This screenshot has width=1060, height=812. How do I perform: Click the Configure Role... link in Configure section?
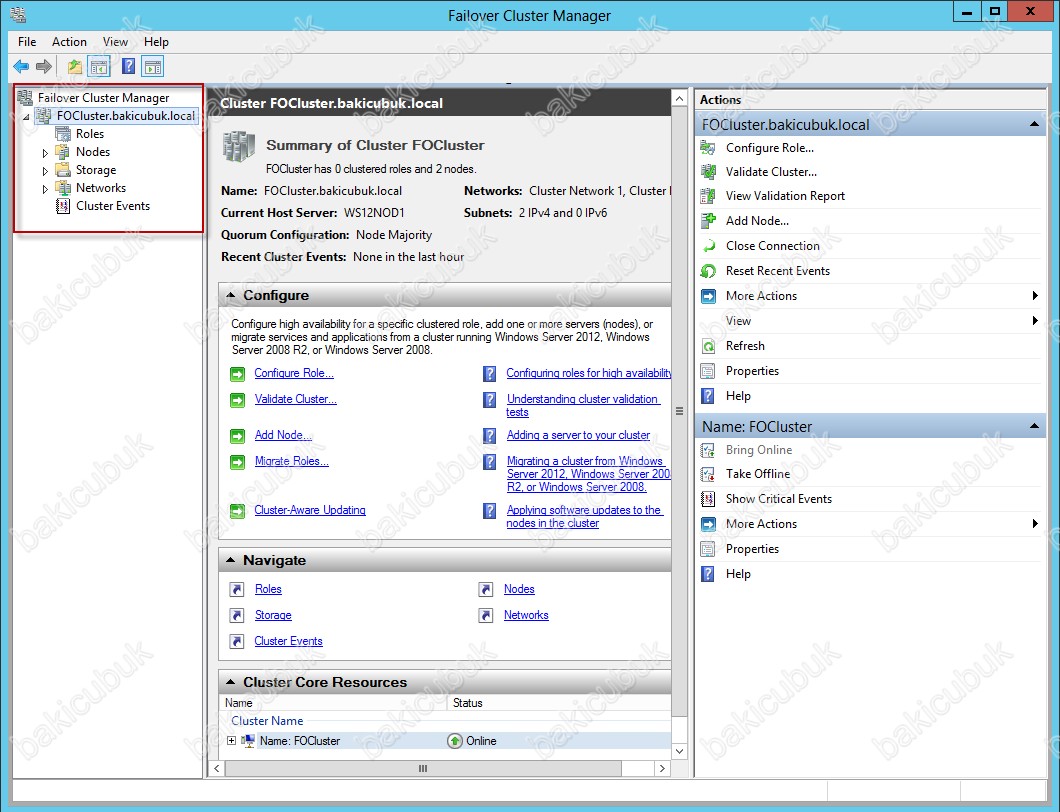coord(294,373)
